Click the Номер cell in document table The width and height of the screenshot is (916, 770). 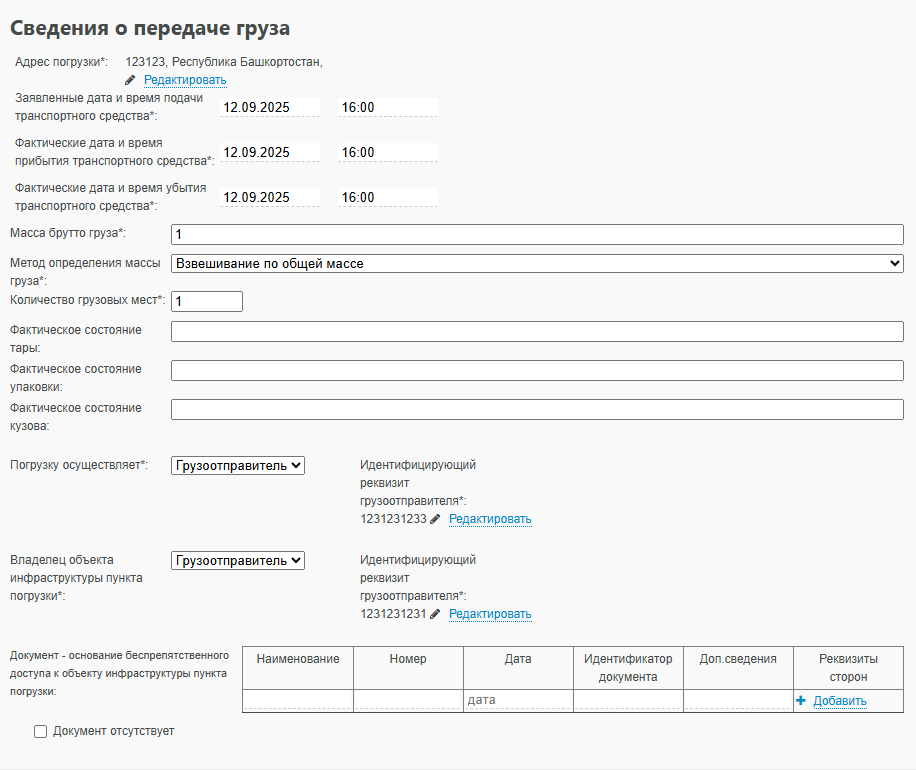[x=408, y=700]
